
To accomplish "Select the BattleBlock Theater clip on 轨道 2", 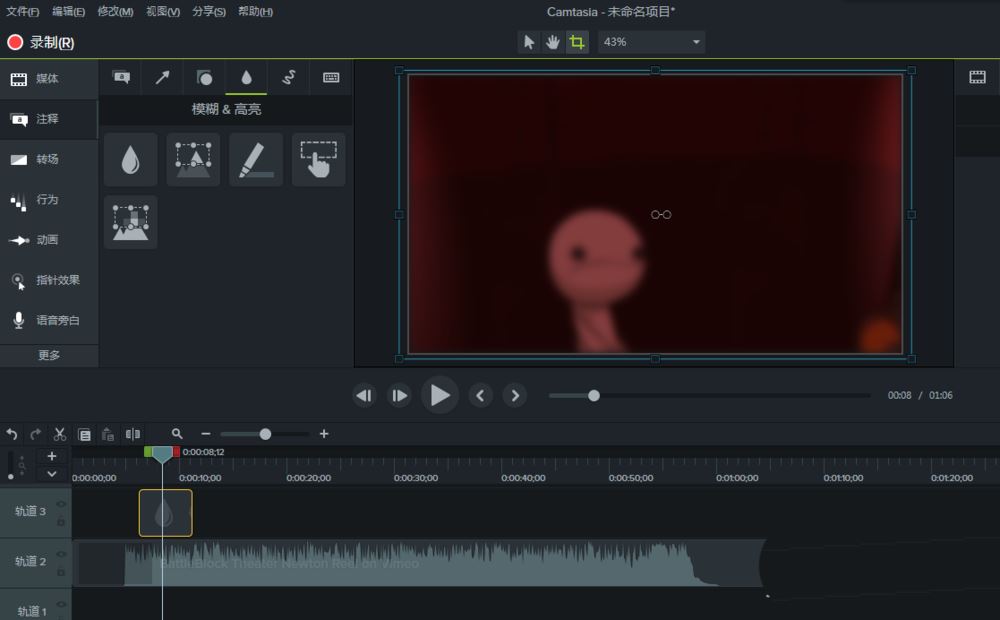I will point(418,563).
